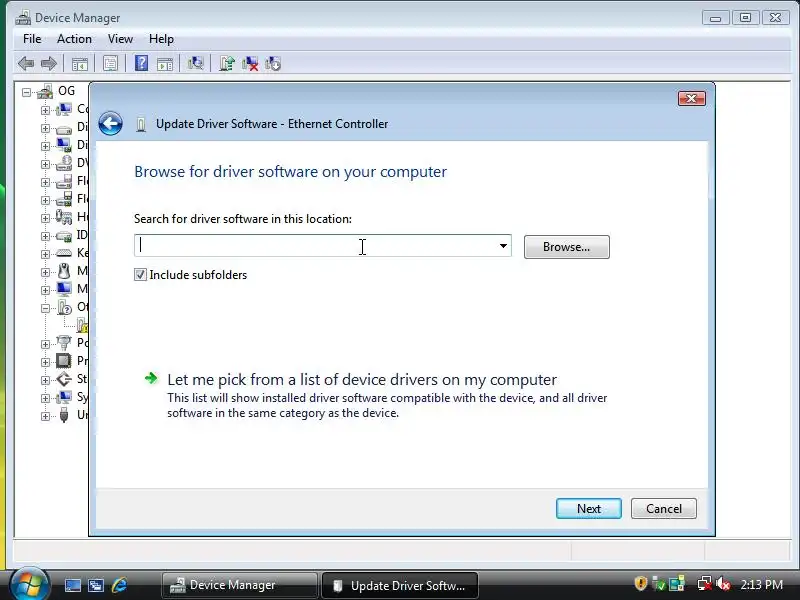Switch to Device Manager taskbar button
The image size is (800, 600).
(239, 585)
